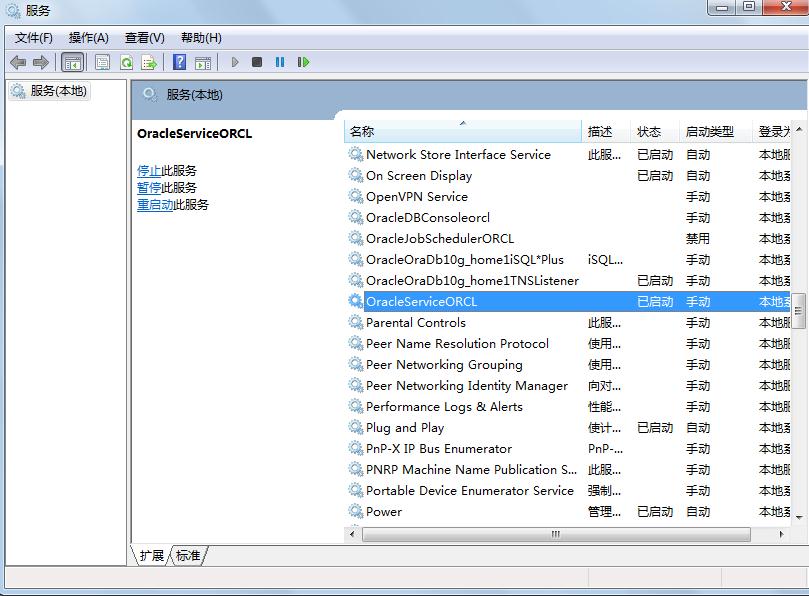Click the 服务 window title icon
The image size is (809, 596).
[13, 10]
